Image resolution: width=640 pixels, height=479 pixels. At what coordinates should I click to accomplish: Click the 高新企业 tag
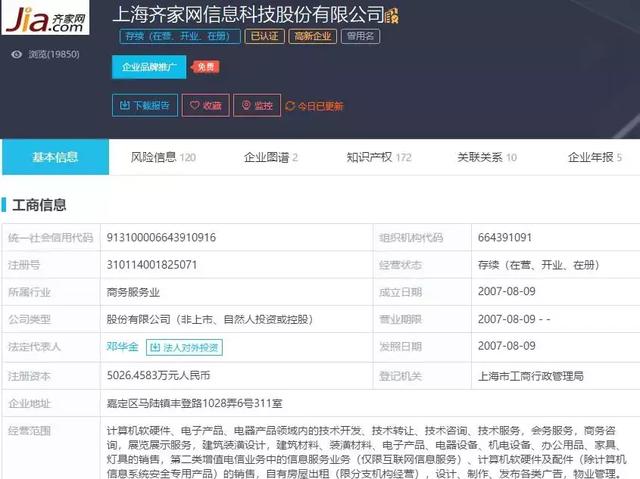[313, 36]
